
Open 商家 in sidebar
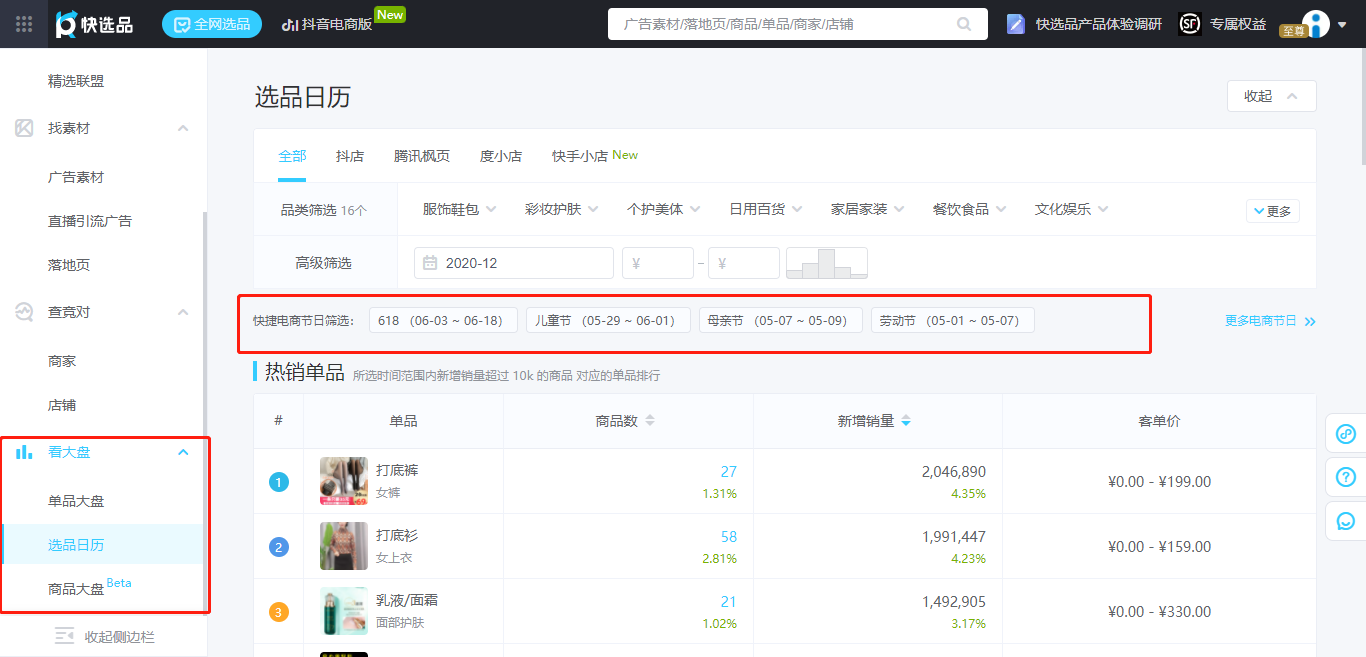(x=62, y=361)
